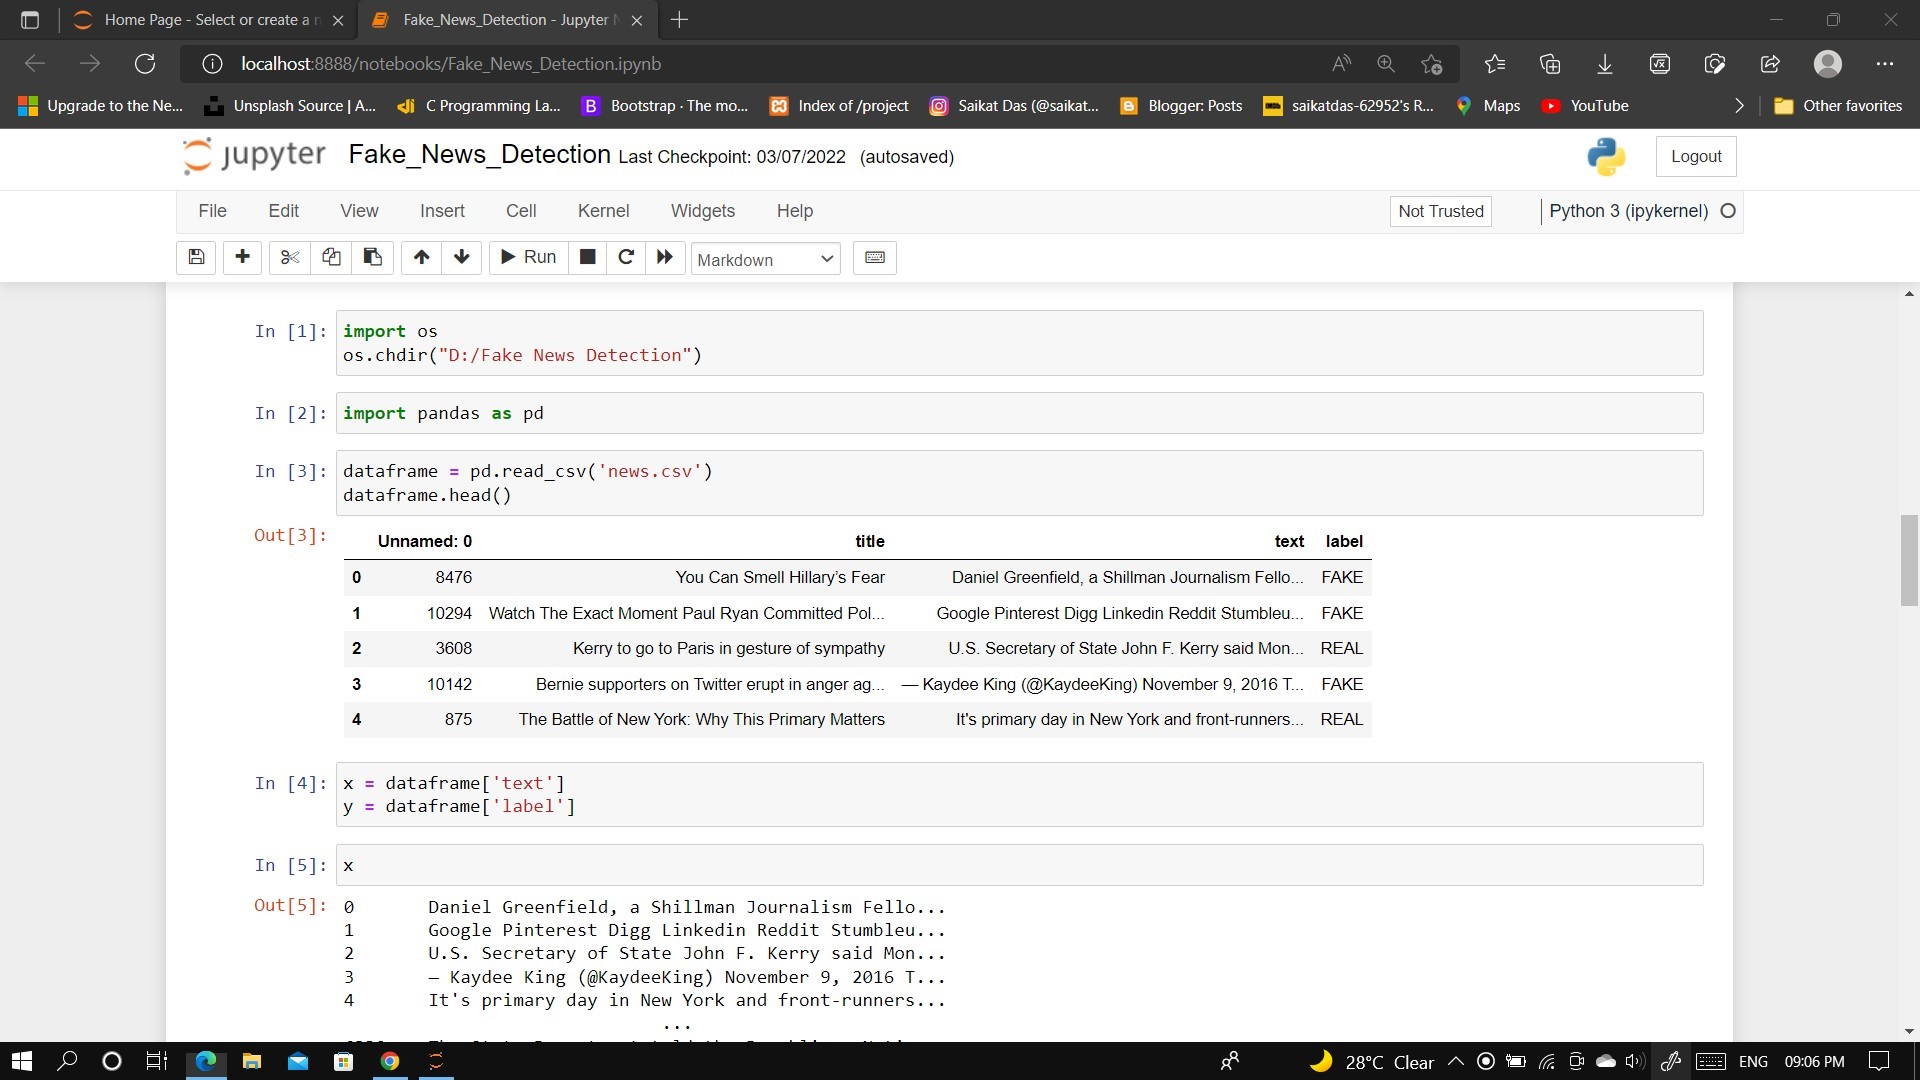This screenshot has height=1080, width=1920.
Task: Restart kernel and run all with the fast-forward icon
Action: tap(665, 258)
